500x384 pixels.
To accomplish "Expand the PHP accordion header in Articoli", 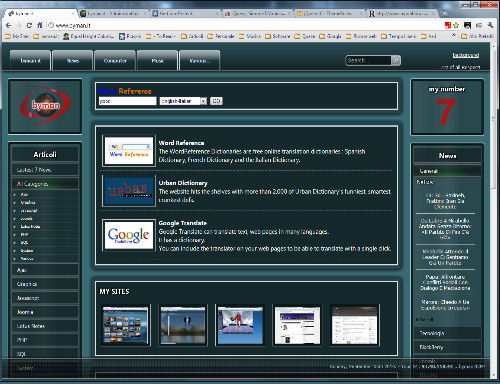I will pyautogui.click(x=45, y=340).
